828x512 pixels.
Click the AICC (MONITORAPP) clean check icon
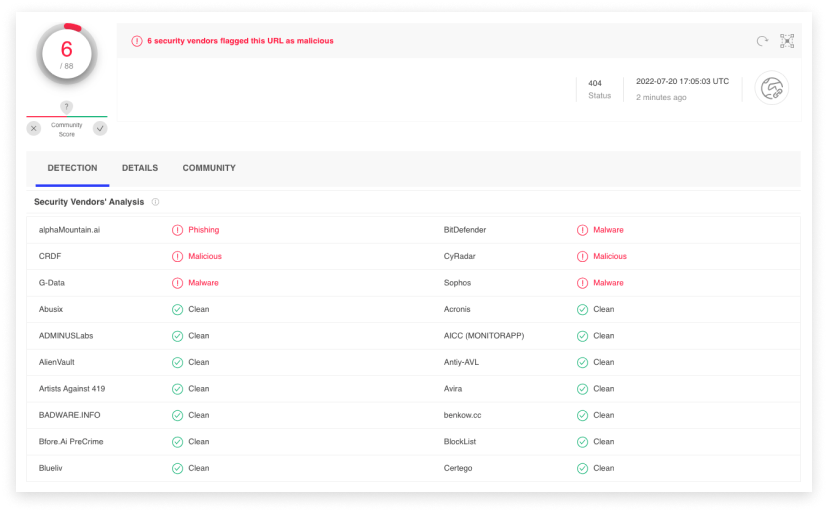(x=582, y=336)
